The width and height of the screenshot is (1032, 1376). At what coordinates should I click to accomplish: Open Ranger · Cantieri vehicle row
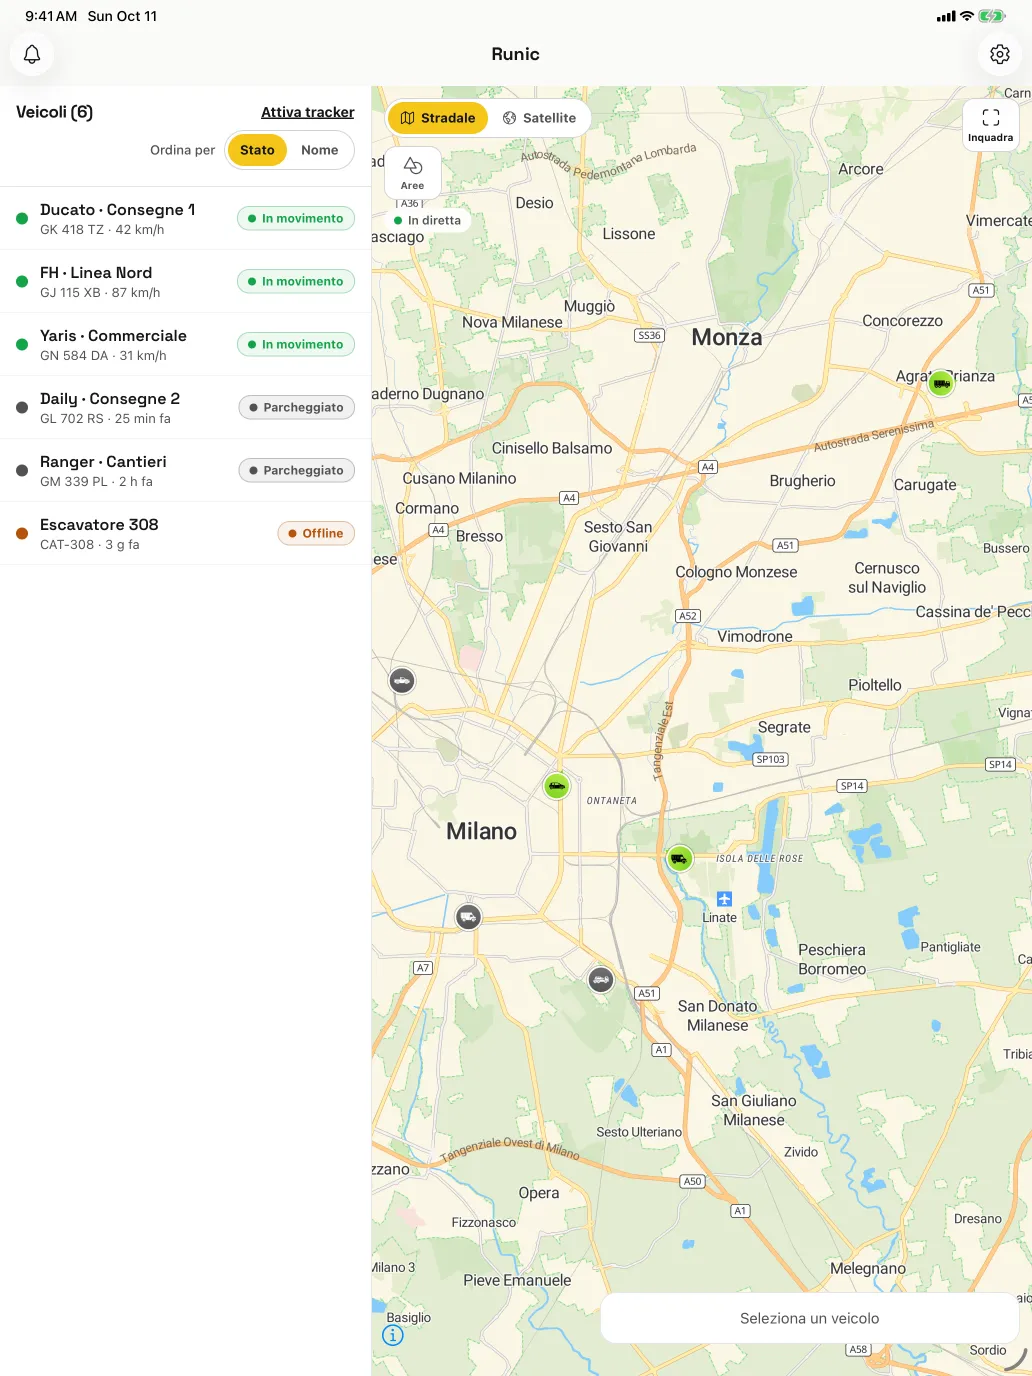(185, 471)
